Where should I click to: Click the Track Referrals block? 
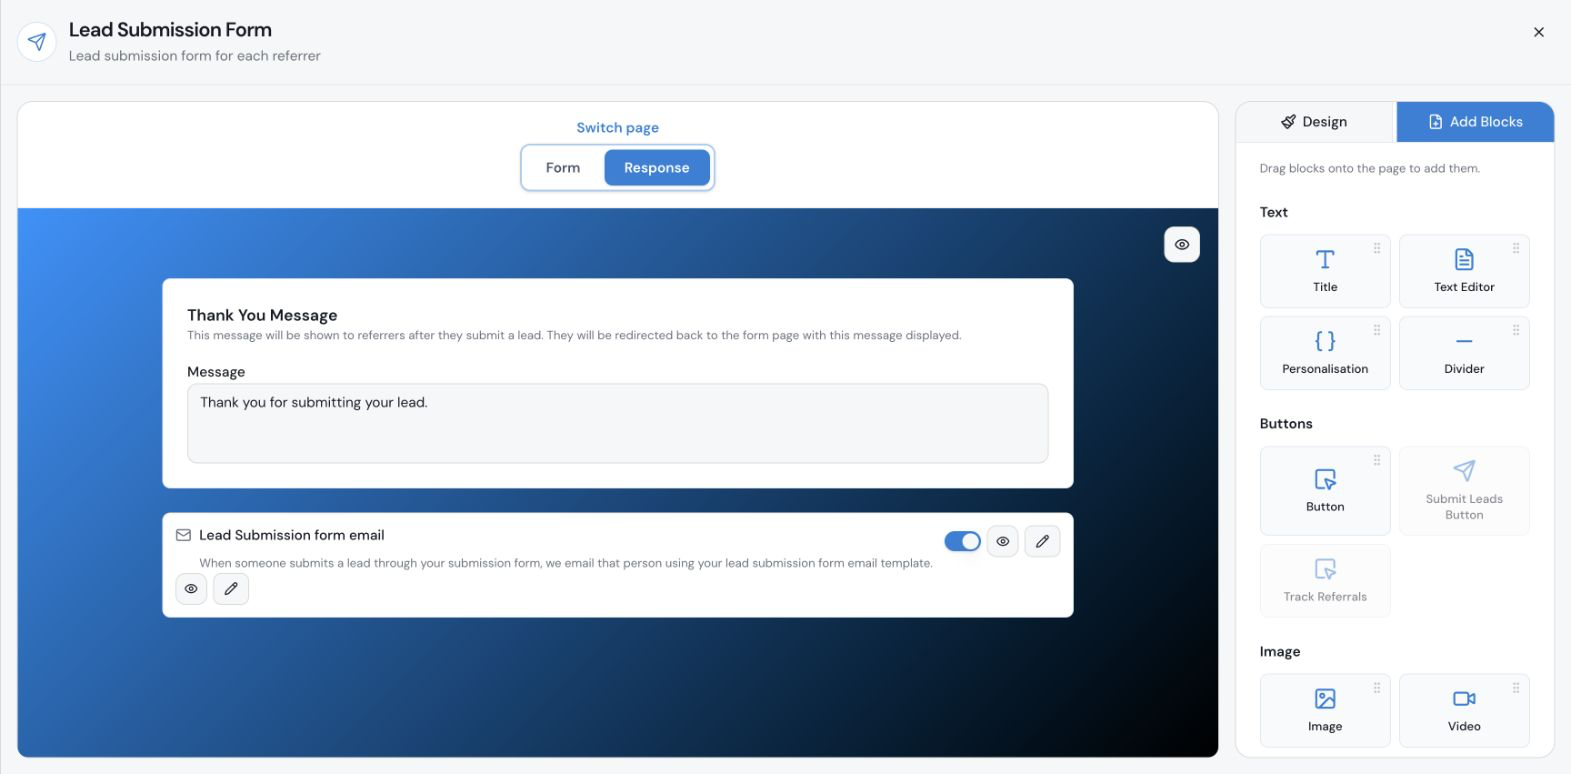[1325, 581]
